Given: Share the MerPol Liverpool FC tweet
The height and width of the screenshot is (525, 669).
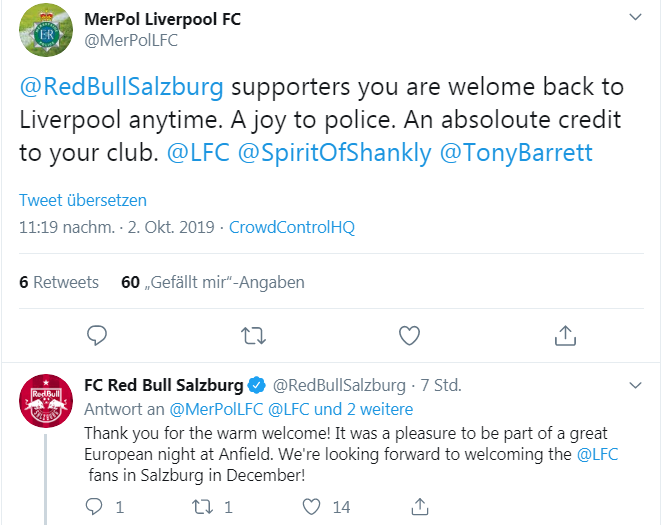Looking at the screenshot, I should [565, 335].
